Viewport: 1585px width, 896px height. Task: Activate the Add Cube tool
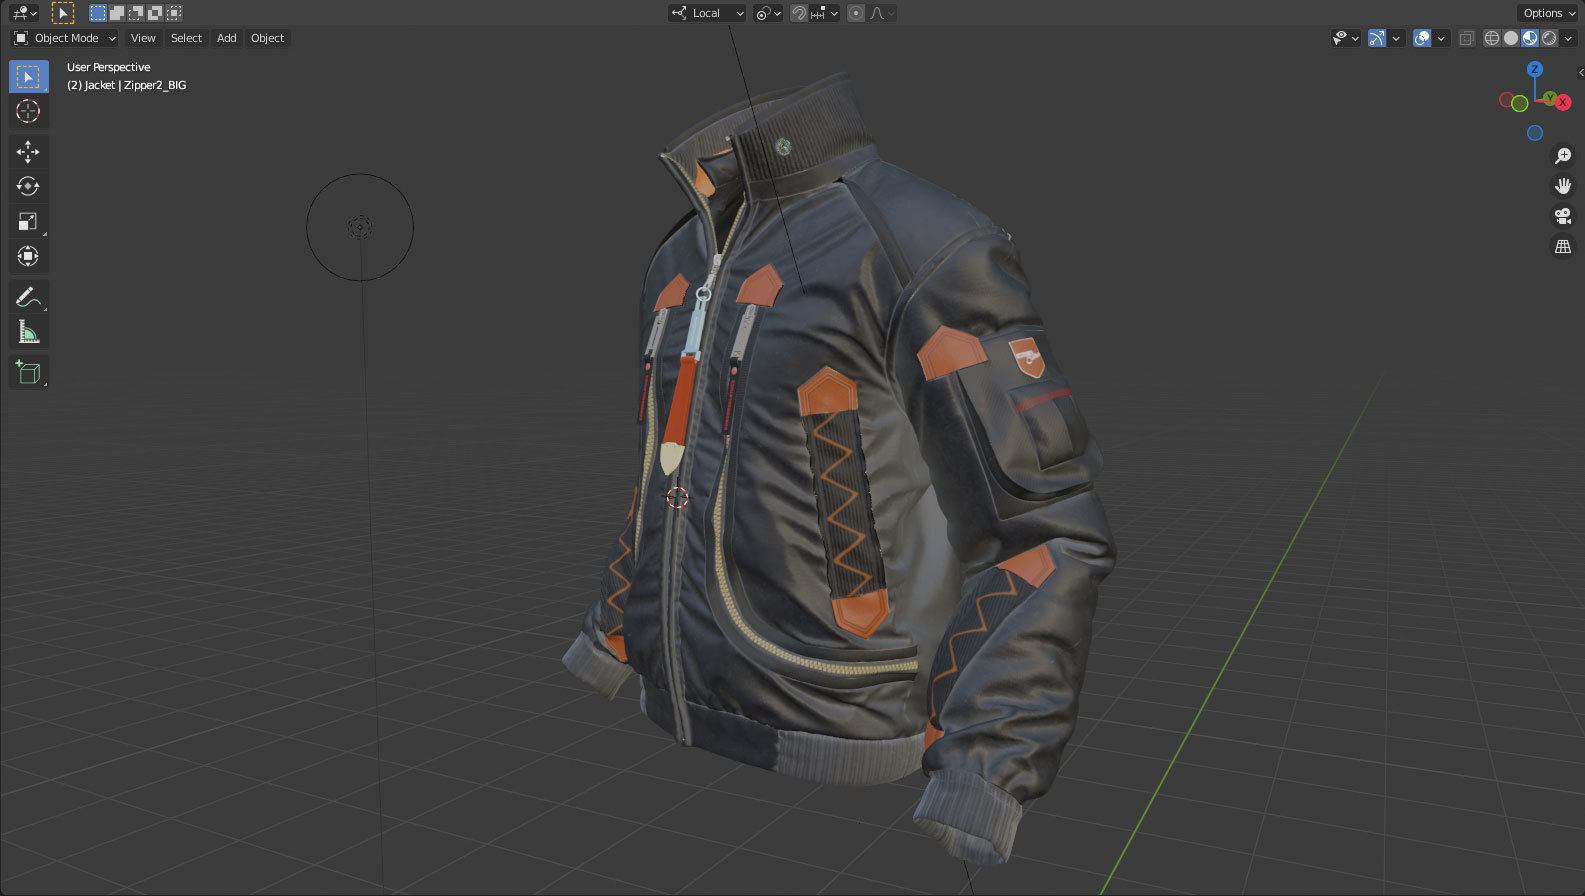(x=28, y=372)
